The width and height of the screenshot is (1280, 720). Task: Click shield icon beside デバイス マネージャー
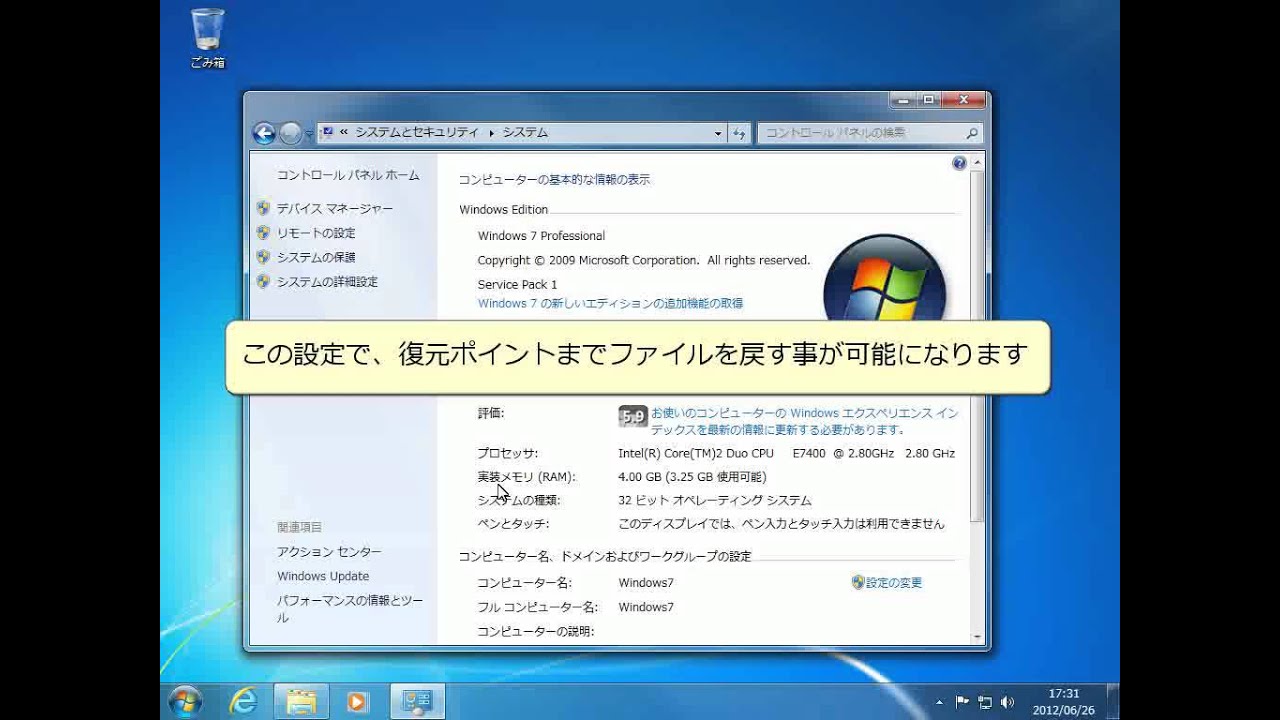pos(263,208)
